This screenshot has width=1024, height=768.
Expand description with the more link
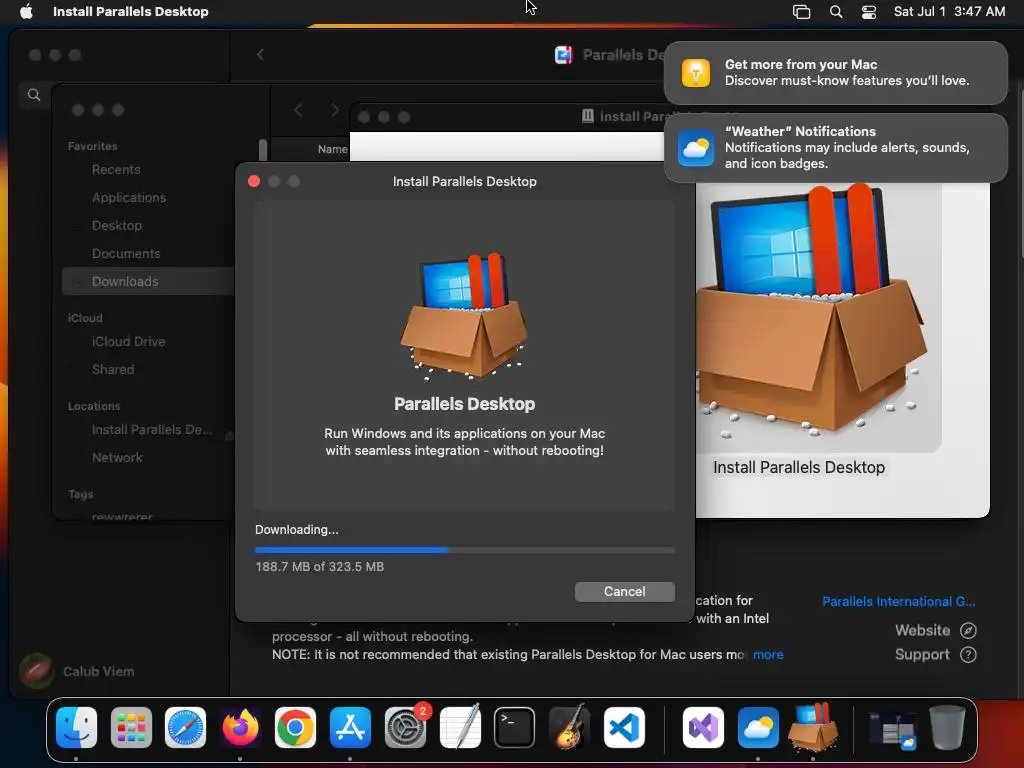coord(768,654)
